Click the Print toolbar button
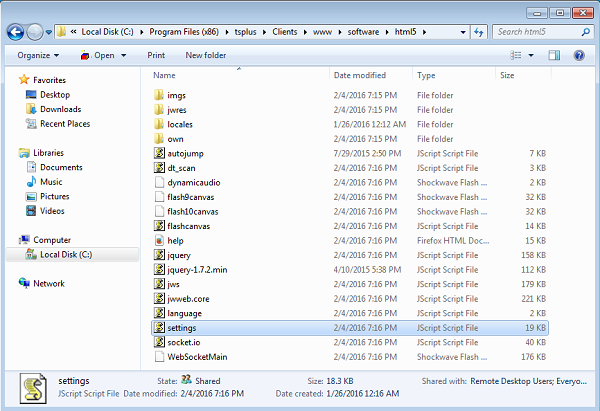This screenshot has height=411, width=600. 156,55
